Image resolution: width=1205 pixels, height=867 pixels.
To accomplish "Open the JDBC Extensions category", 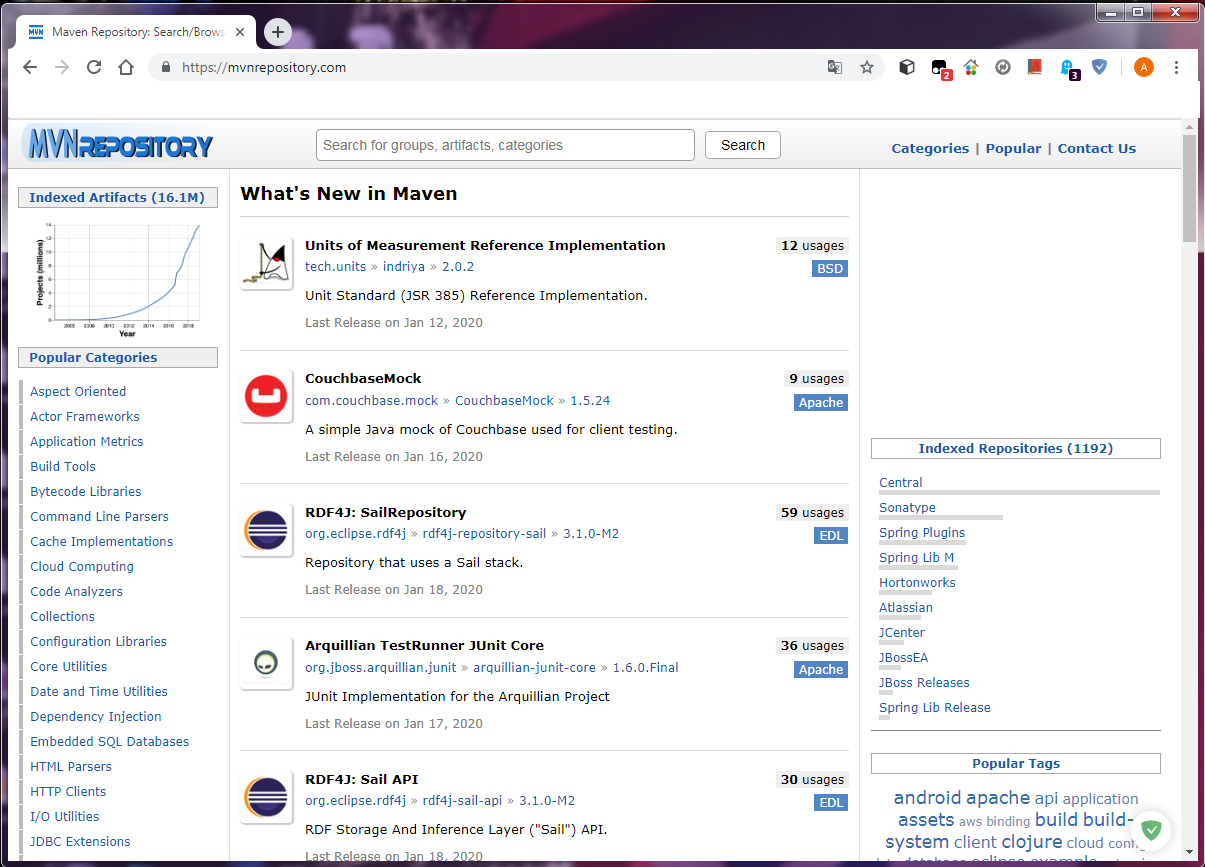I will click(80, 841).
